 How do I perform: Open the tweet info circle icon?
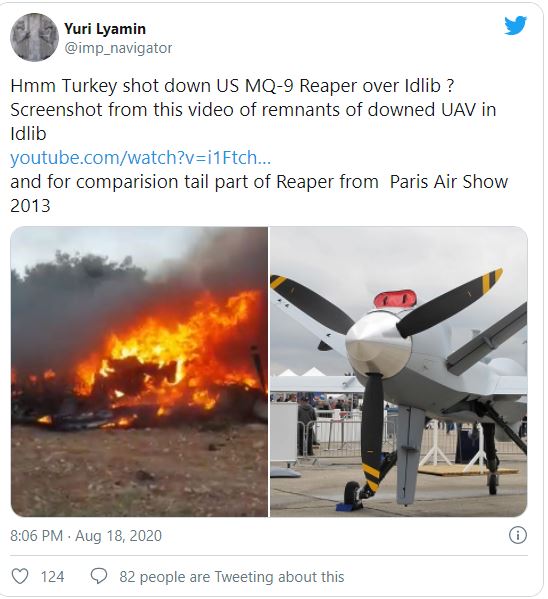tap(518, 535)
